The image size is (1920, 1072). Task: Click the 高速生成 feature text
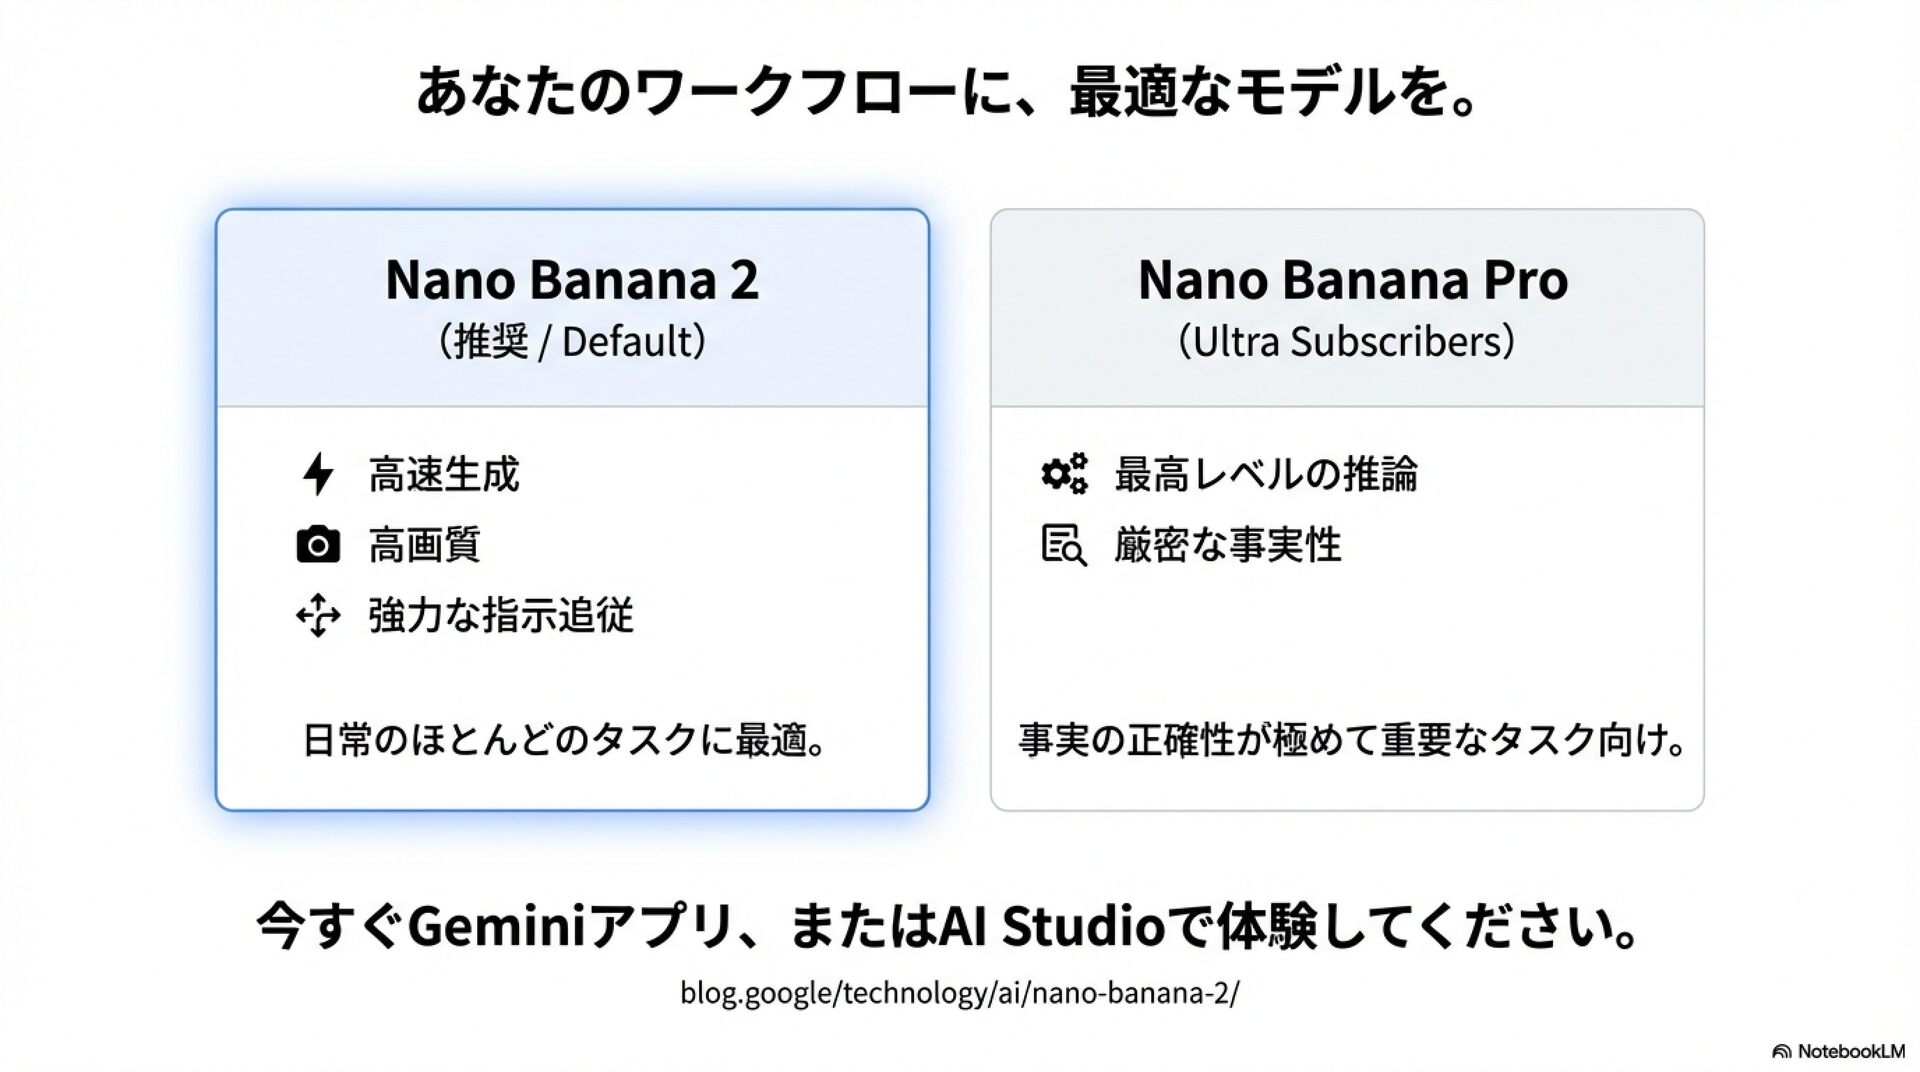pos(444,474)
